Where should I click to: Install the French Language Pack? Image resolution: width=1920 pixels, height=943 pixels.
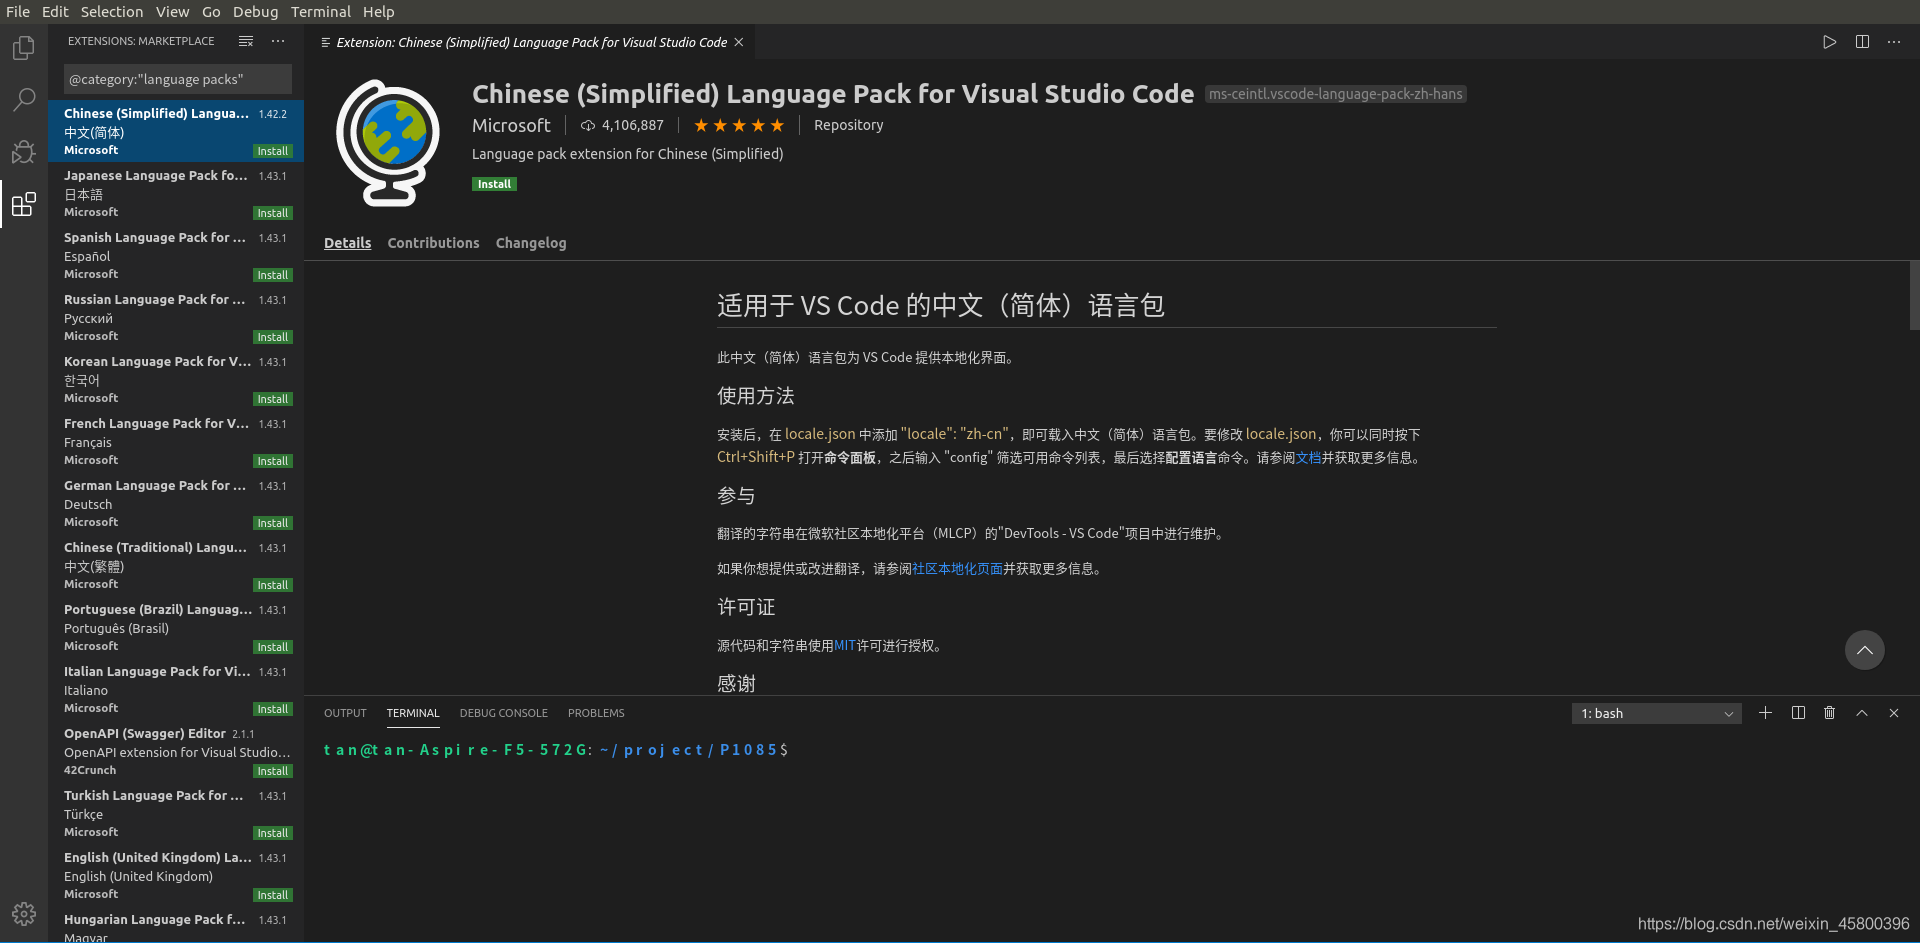tap(272, 461)
